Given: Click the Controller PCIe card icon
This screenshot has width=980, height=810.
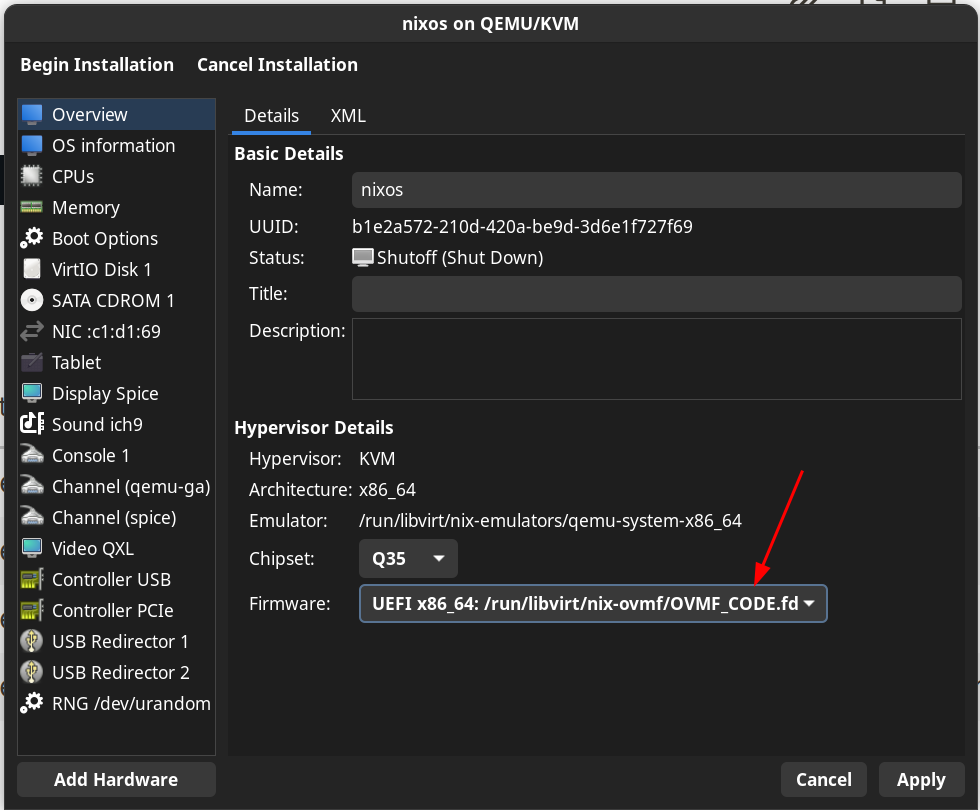Looking at the screenshot, I should pyautogui.click(x=32, y=610).
